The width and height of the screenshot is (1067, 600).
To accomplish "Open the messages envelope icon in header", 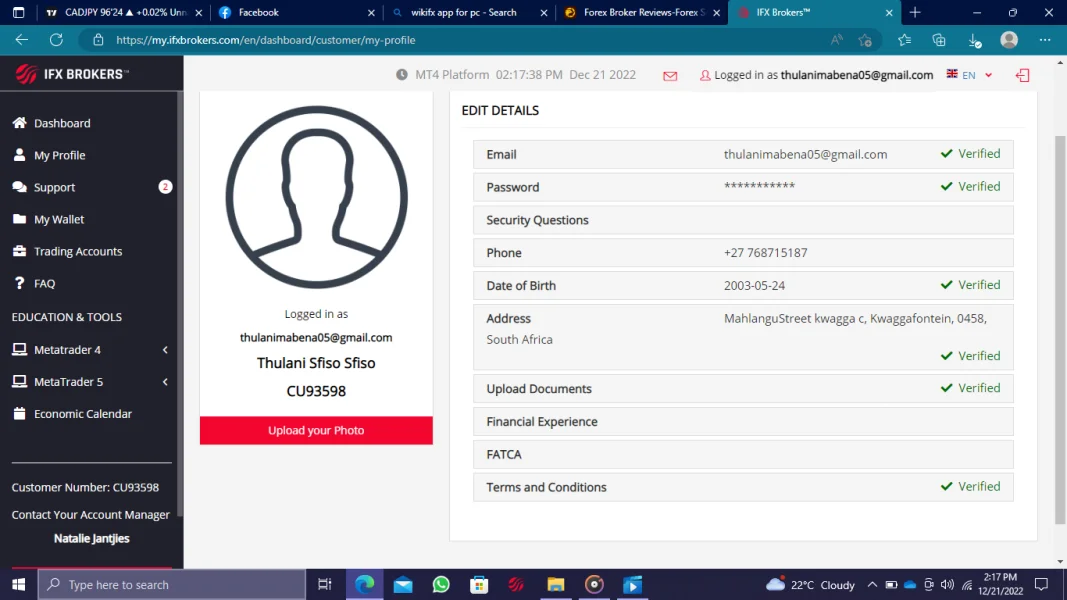I will coord(670,76).
